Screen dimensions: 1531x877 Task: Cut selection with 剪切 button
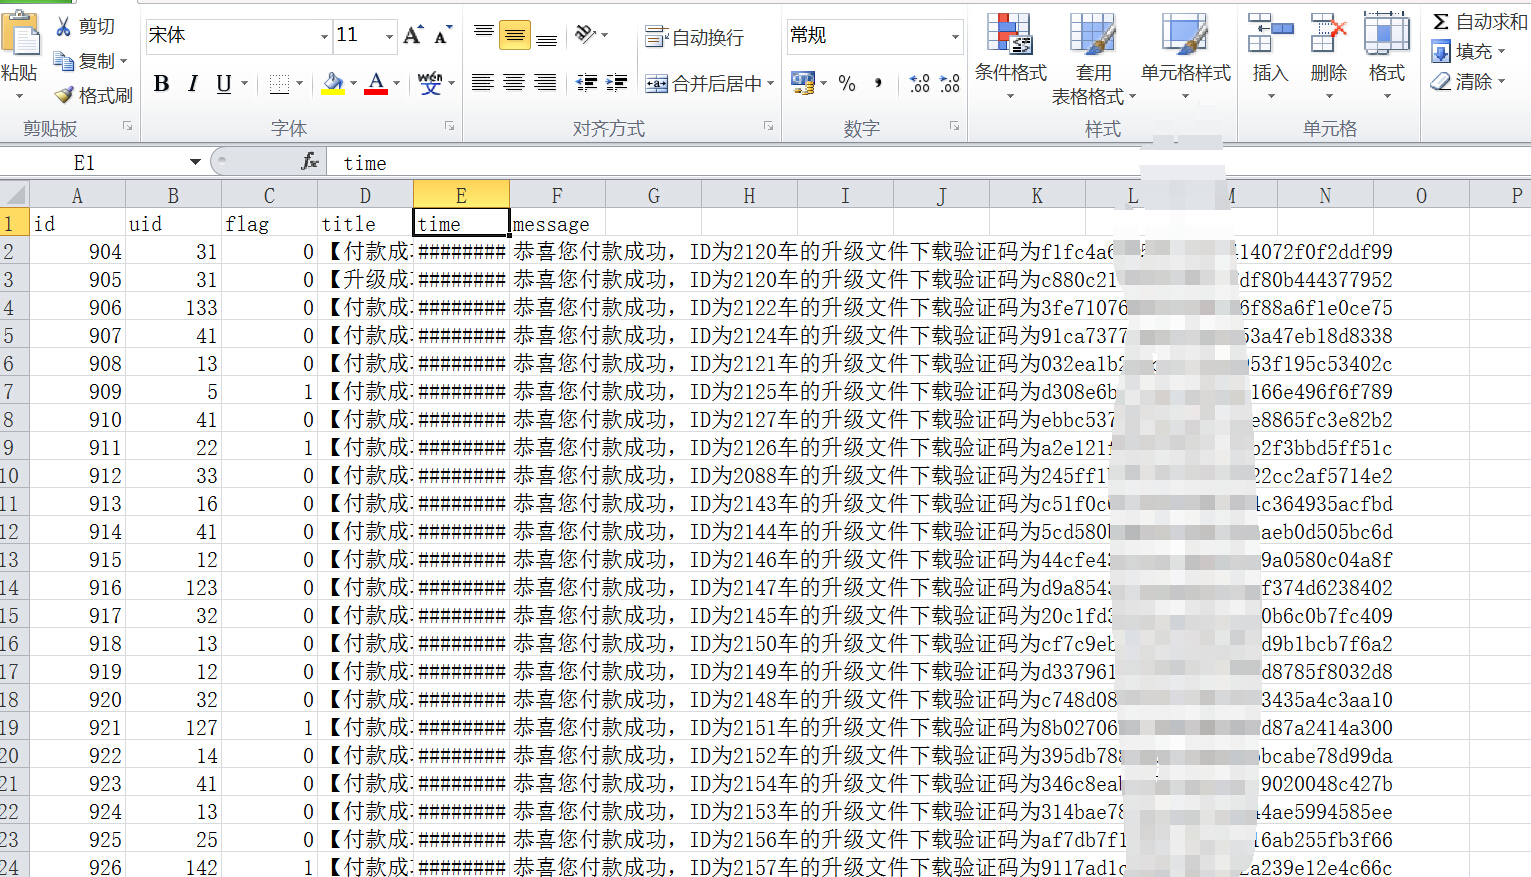[x=86, y=27]
